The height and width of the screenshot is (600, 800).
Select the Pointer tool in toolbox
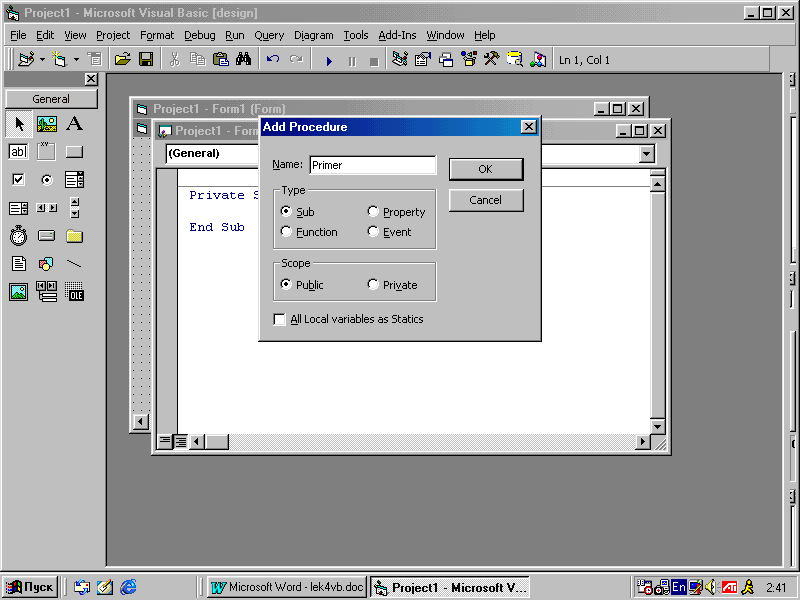coord(19,124)
